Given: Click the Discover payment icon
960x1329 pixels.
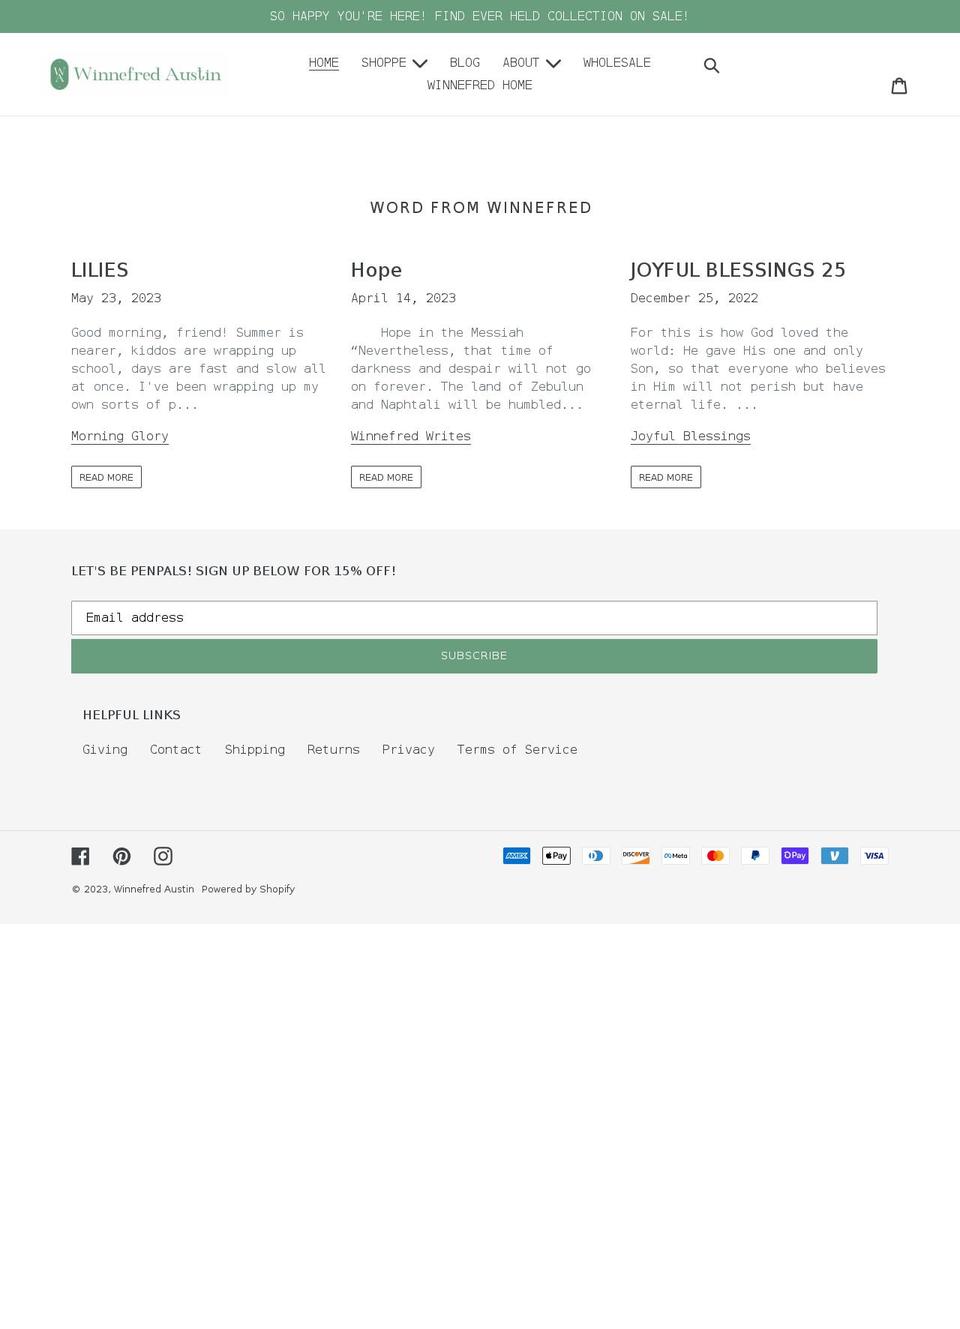Looking at the screenshot, I should (x=636, y=856).
